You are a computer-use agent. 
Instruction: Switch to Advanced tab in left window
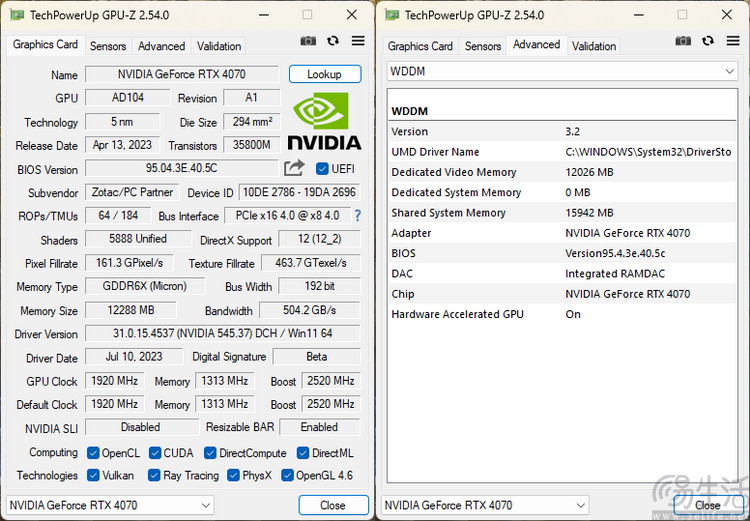coord(162,46)
